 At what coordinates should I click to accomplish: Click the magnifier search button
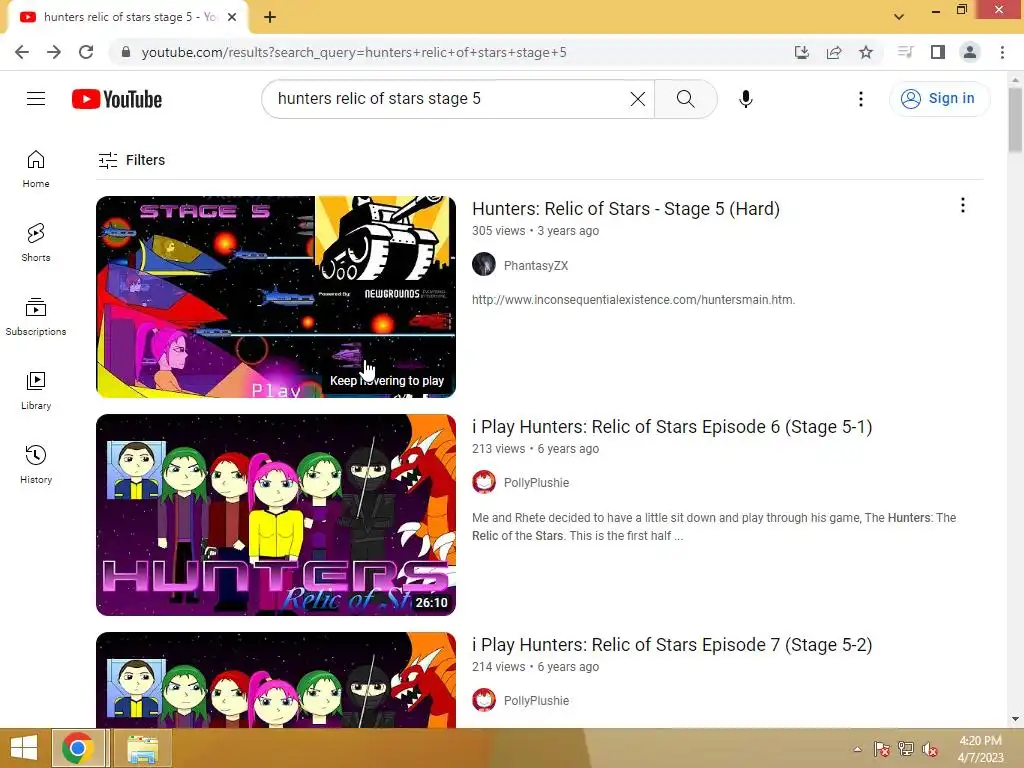tap(685, 99)
